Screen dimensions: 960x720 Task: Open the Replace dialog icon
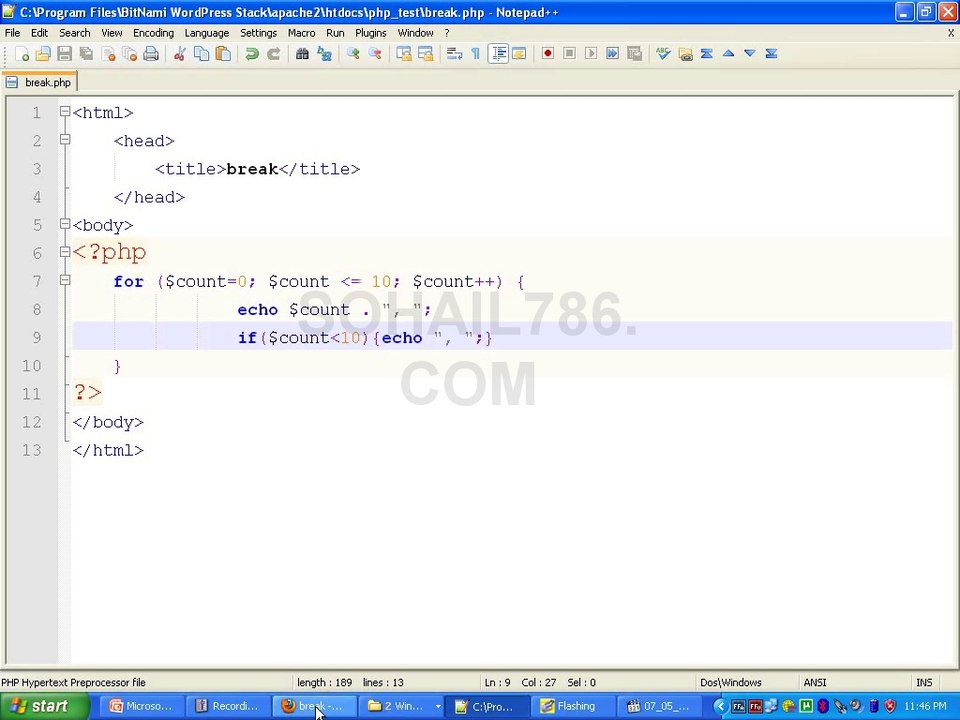324,54
